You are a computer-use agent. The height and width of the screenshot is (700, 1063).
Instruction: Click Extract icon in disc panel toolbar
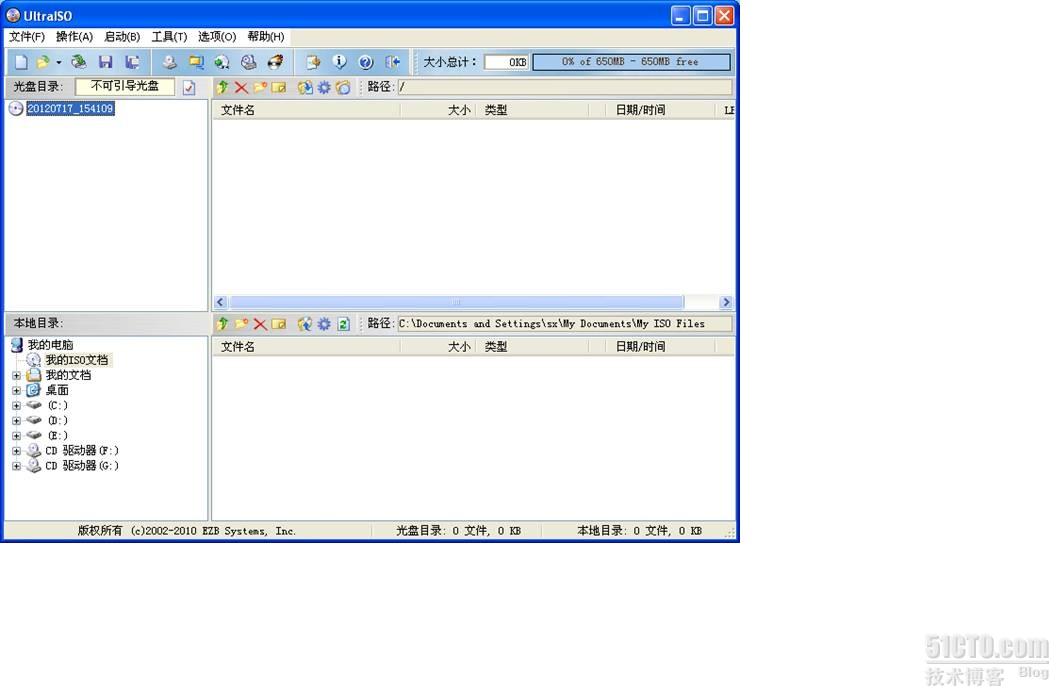pyautogui.click(x=305, y=87)
